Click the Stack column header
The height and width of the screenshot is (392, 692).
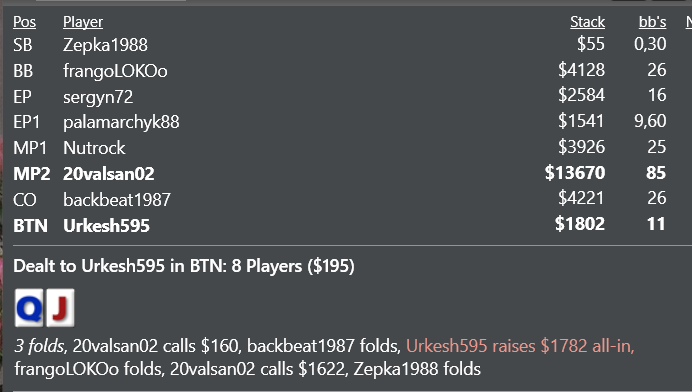coord(587,22)
